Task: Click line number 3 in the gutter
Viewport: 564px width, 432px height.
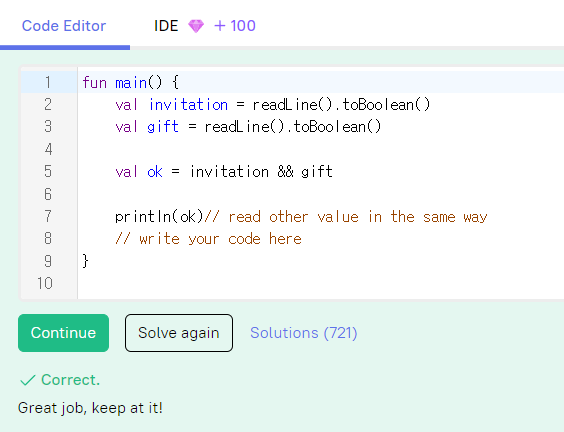Action: [x=48, y=127]
